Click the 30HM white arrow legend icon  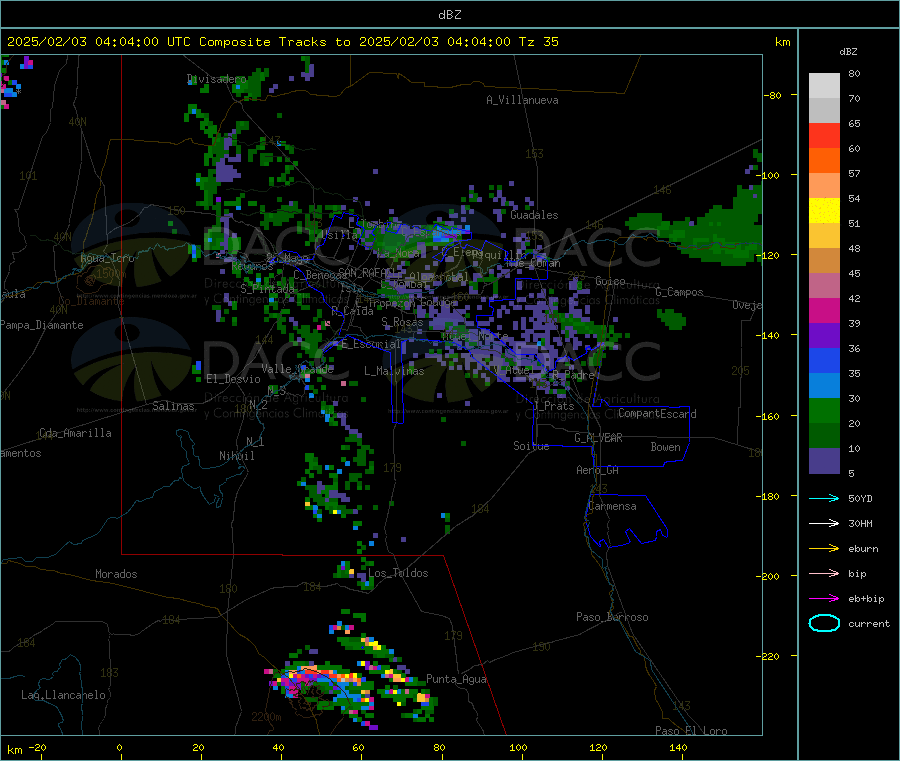coord(824,523)
